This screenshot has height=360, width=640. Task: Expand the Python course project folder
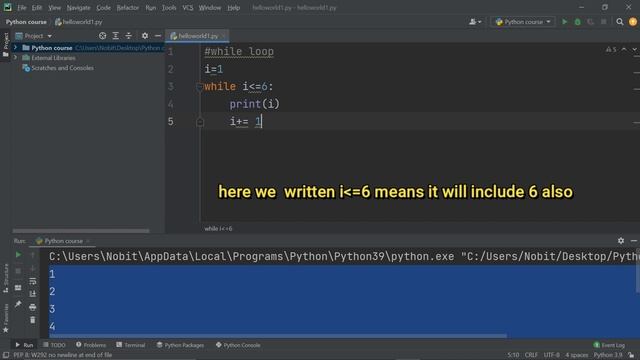coord(16,48)
